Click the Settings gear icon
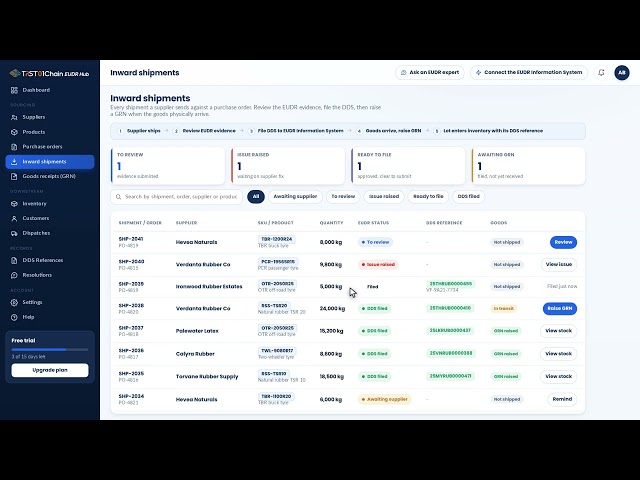The image size is (640, 480). click(14, 302)
